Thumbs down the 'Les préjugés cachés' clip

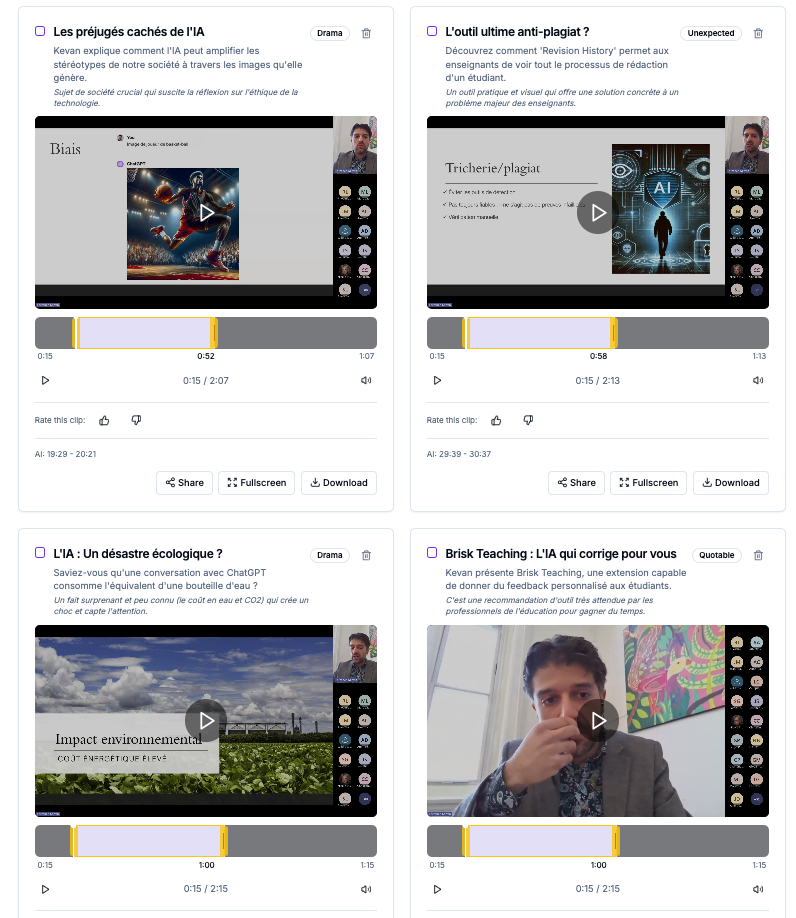(x=136, y=420)
